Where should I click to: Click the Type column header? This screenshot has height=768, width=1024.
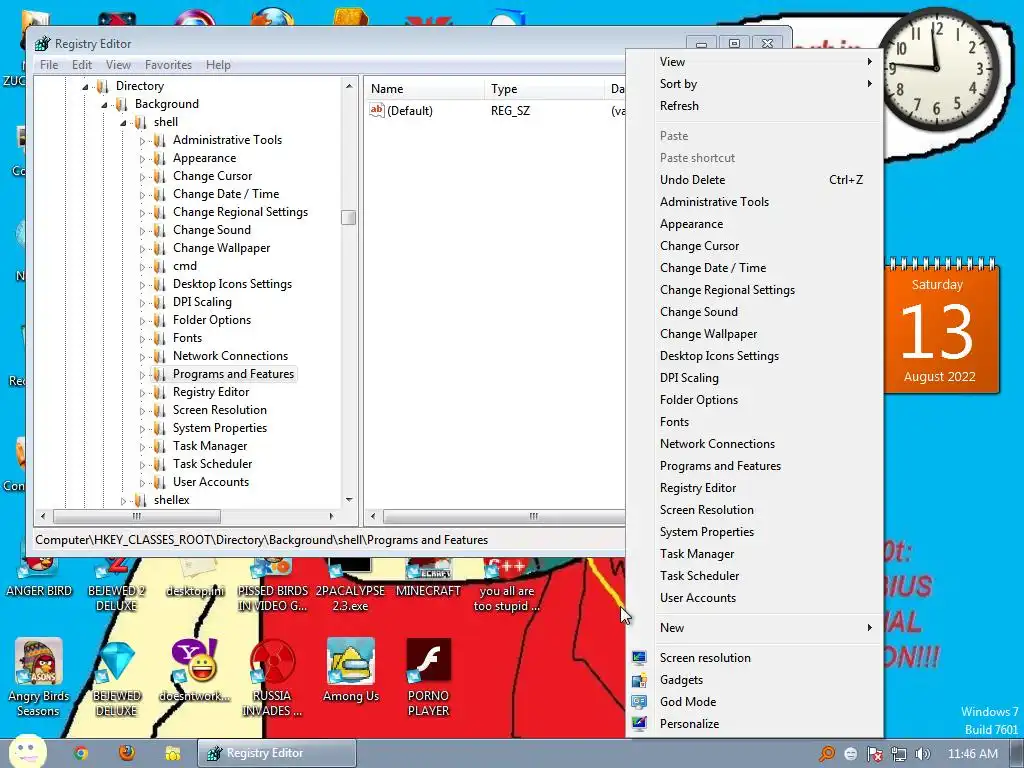[545, 89]
